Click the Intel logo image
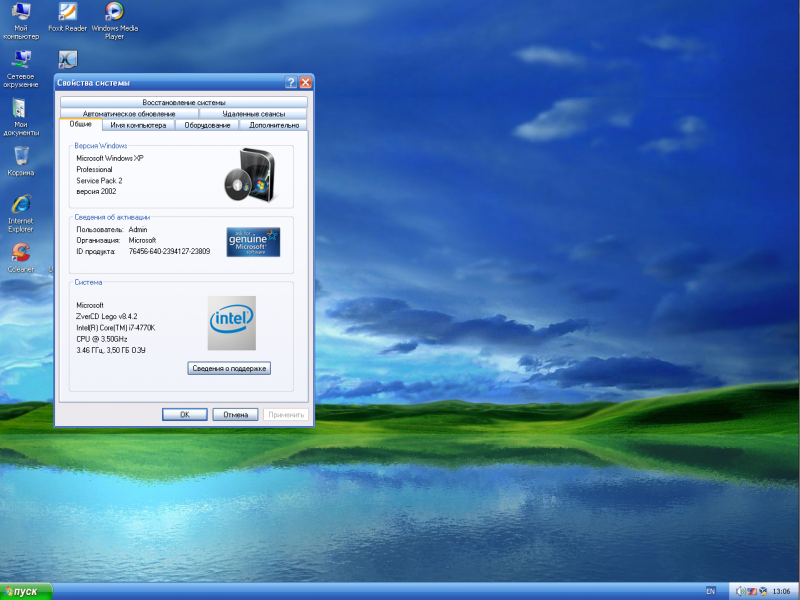 (x=232, y=323)
